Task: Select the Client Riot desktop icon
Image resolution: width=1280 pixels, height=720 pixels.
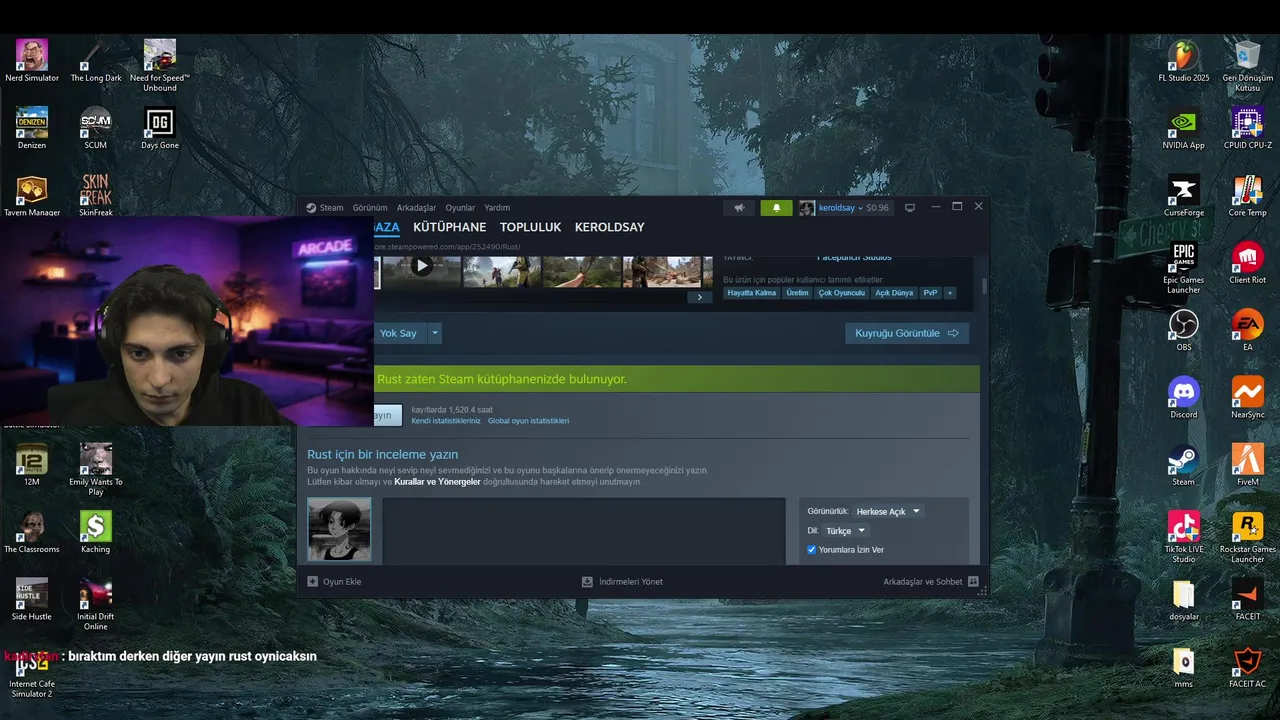Action: click(1248, 262)
